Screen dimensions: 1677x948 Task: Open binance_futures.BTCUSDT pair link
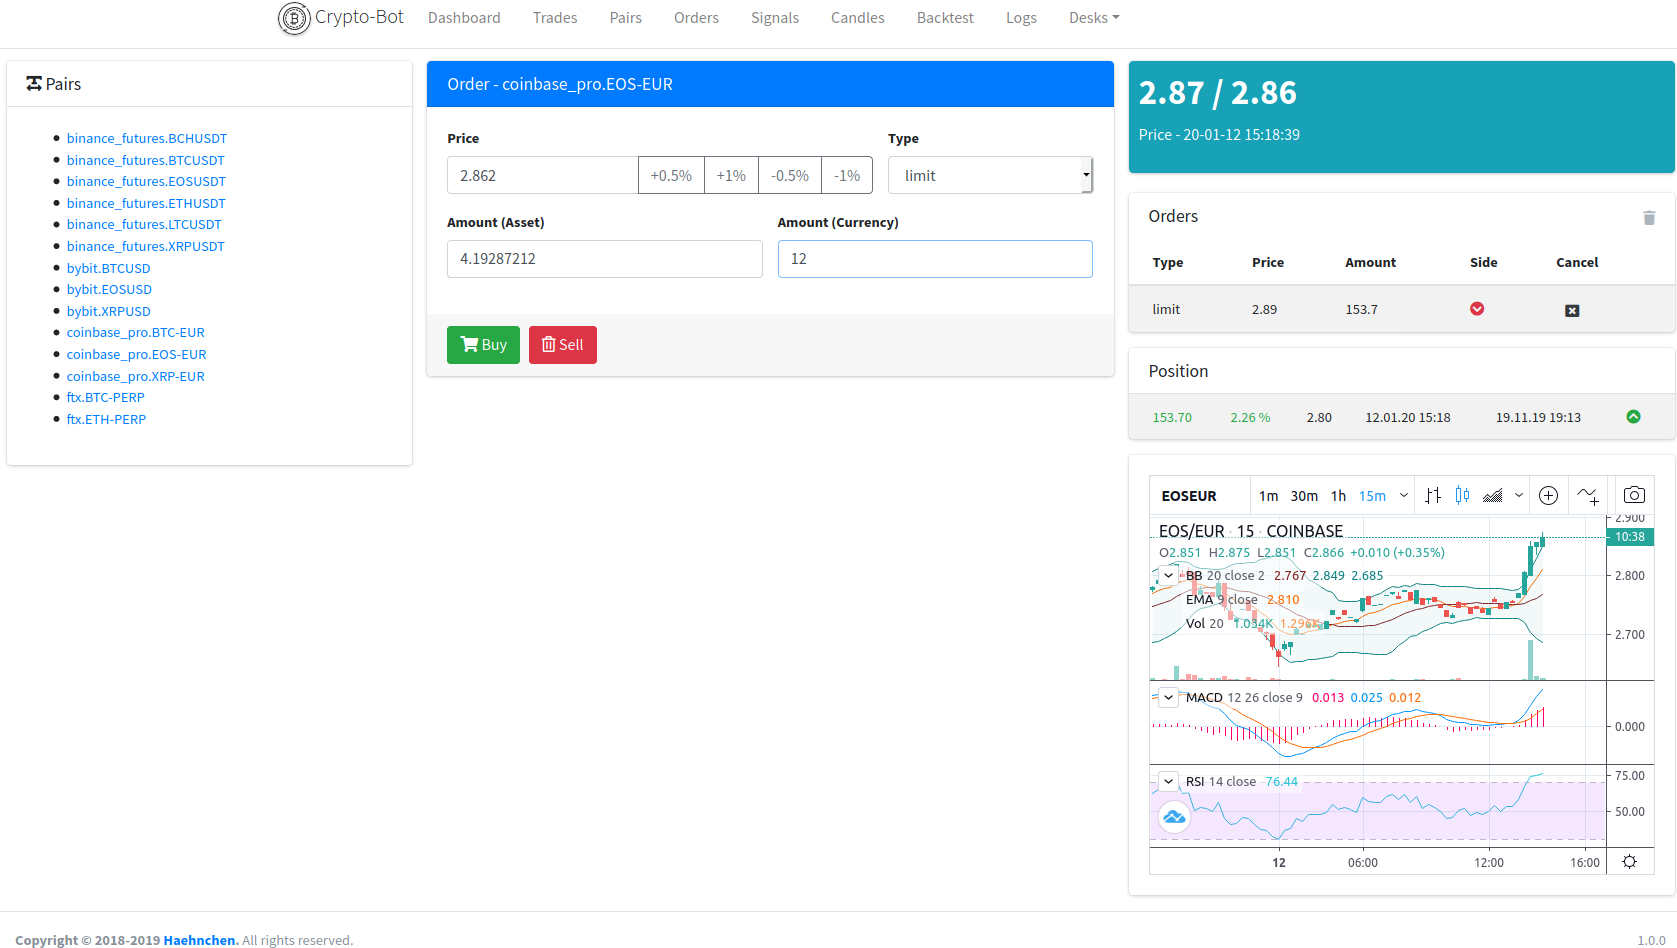pos(146,161)
